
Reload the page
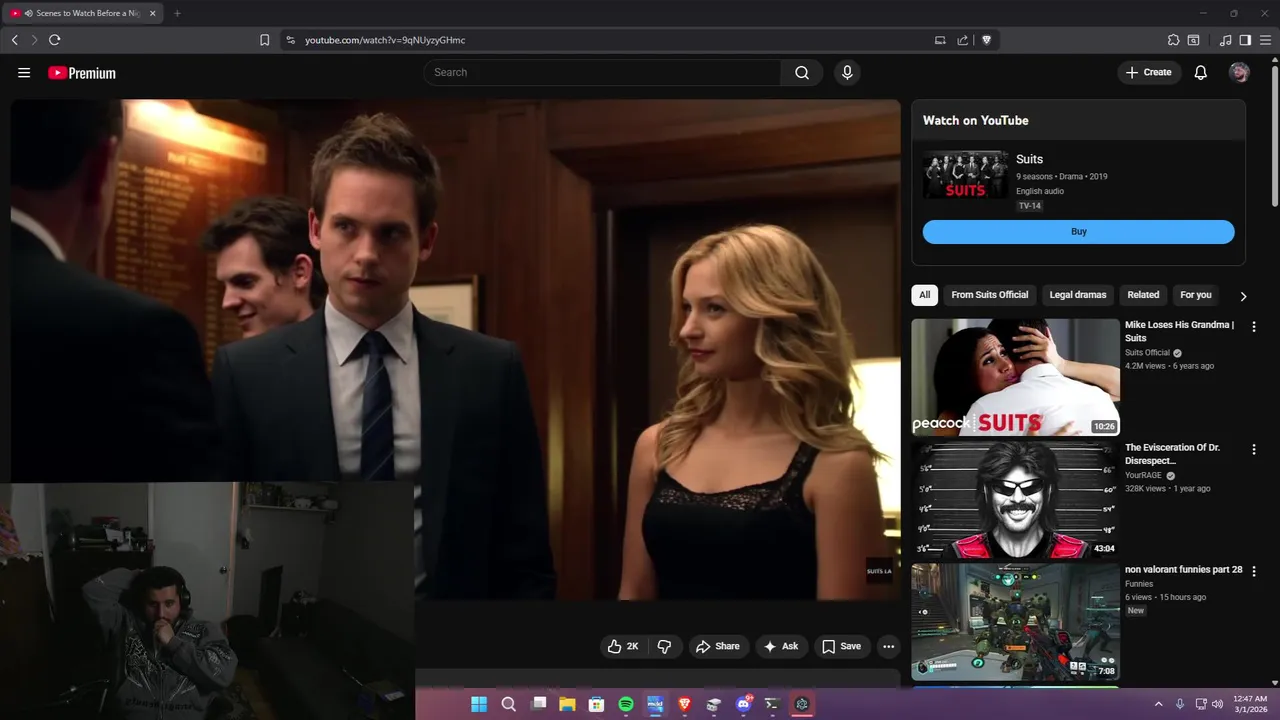coord(54,40)
